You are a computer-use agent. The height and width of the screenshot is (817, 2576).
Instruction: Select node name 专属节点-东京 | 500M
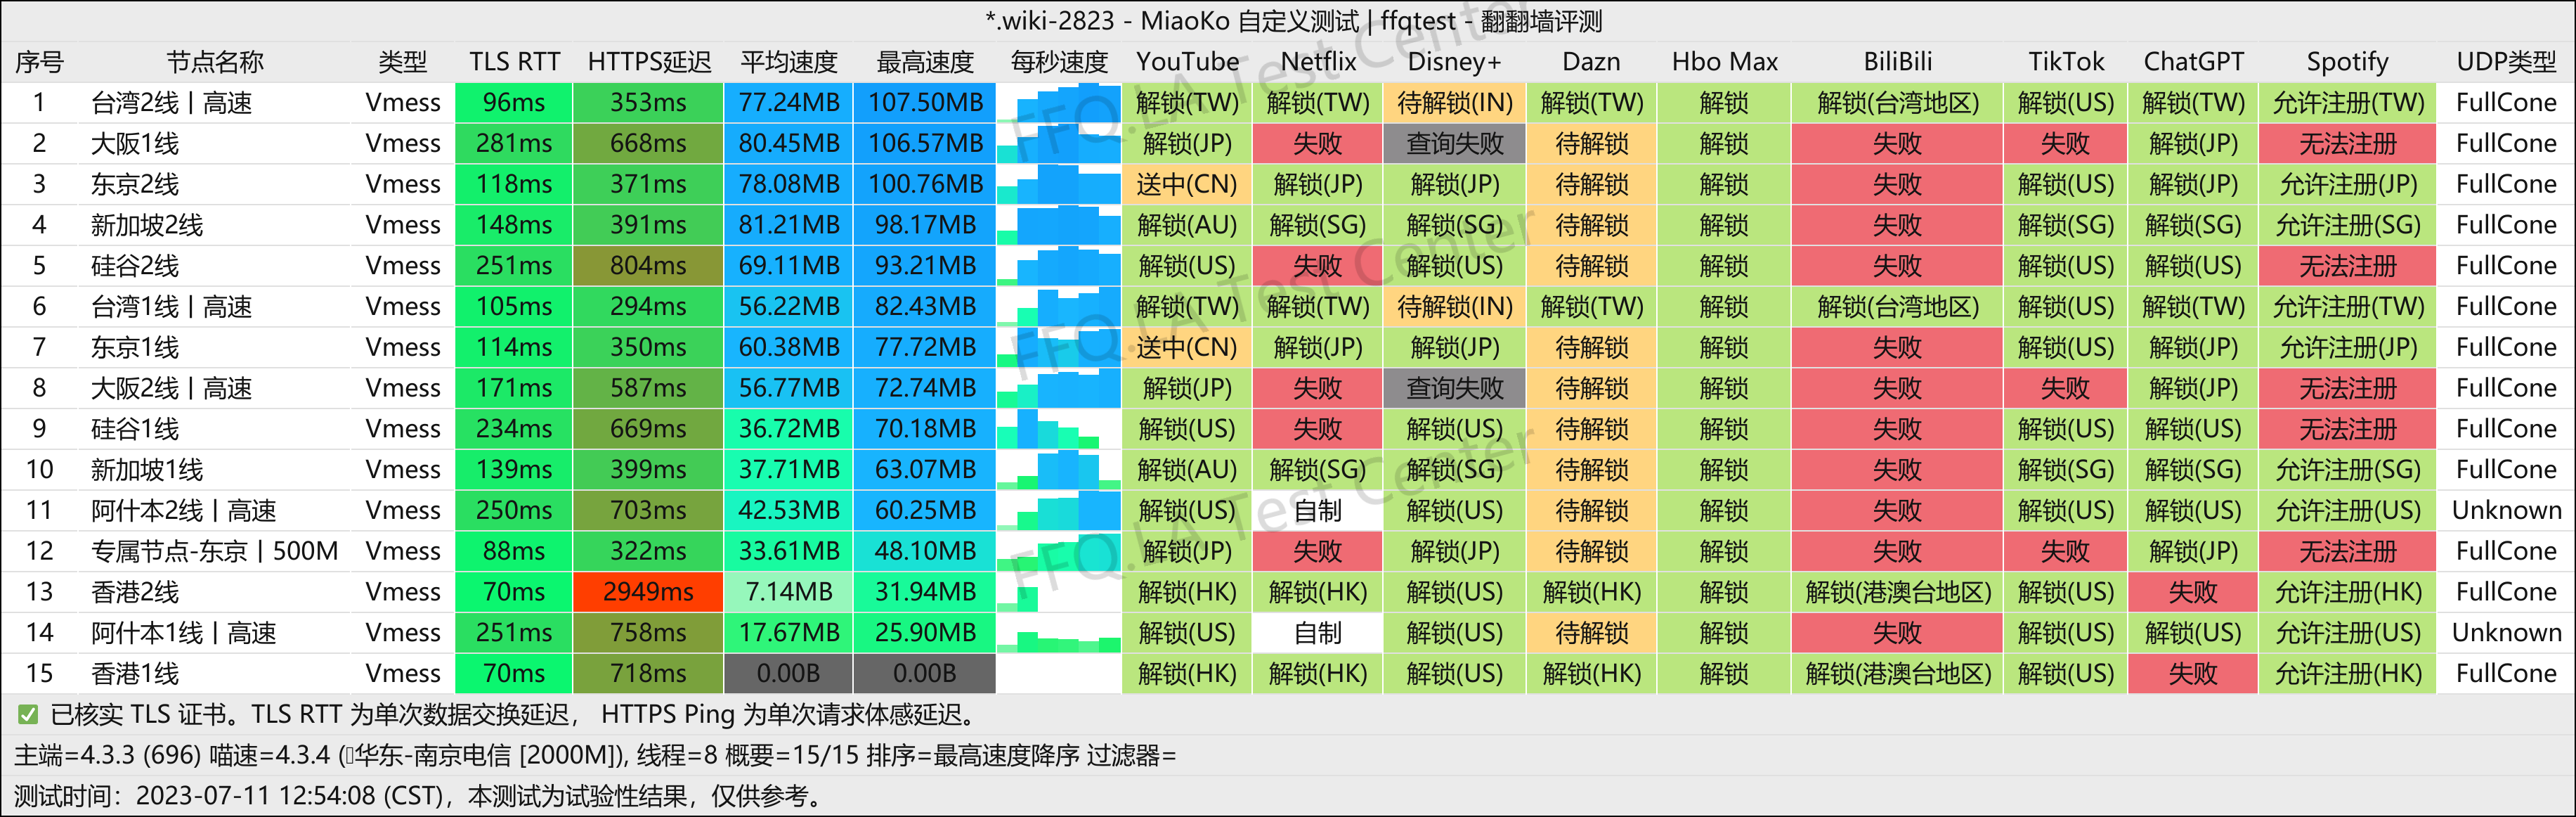pyautogui.click(x=214, y=551)
